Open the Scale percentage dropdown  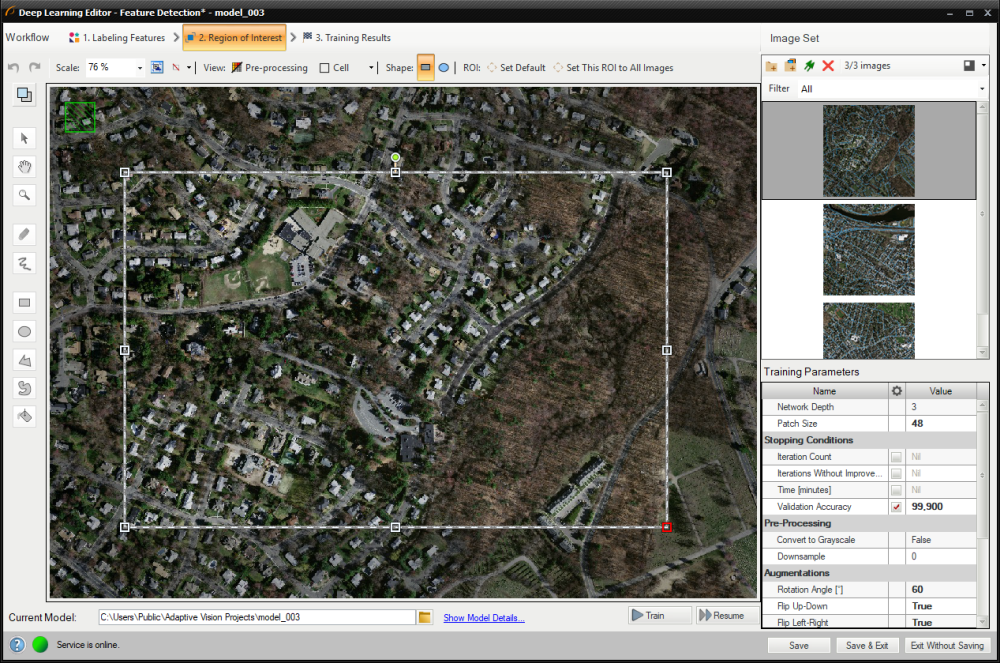click(x=138, y=68)
